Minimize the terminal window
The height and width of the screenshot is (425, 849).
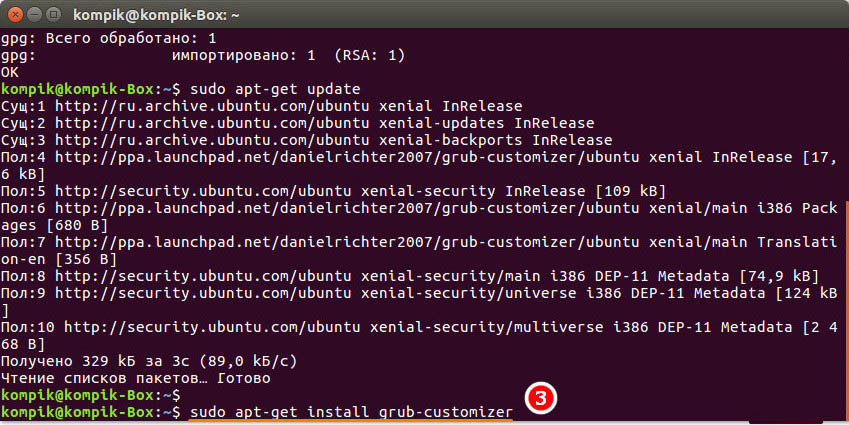34,15
